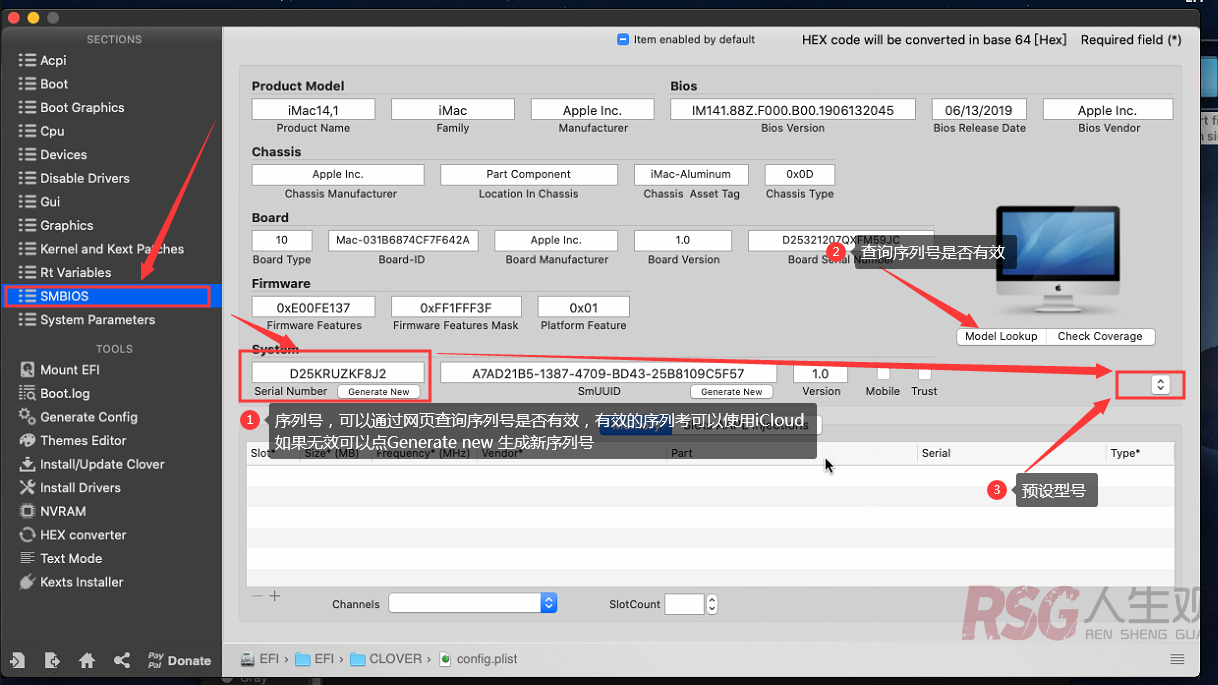Open the list icon at path bar's right
This screenshot has height=685, width=1218.
1177,659
